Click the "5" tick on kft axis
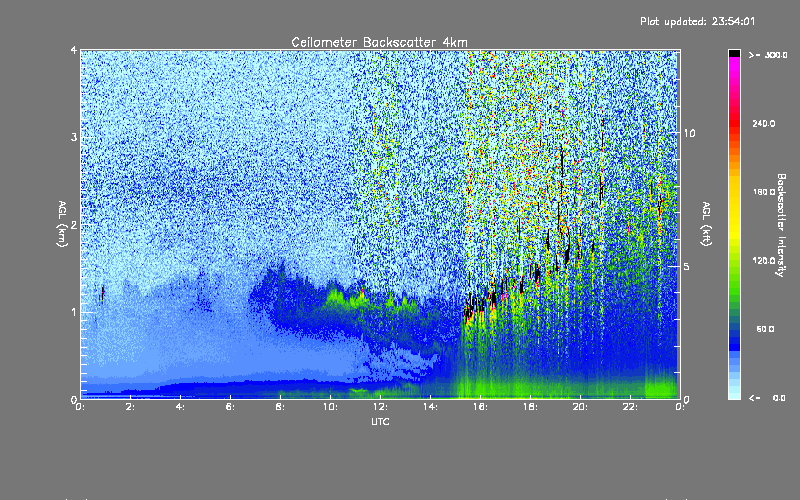Image resolution: width=800 pixels, height=500 pixels. point(687,267)
